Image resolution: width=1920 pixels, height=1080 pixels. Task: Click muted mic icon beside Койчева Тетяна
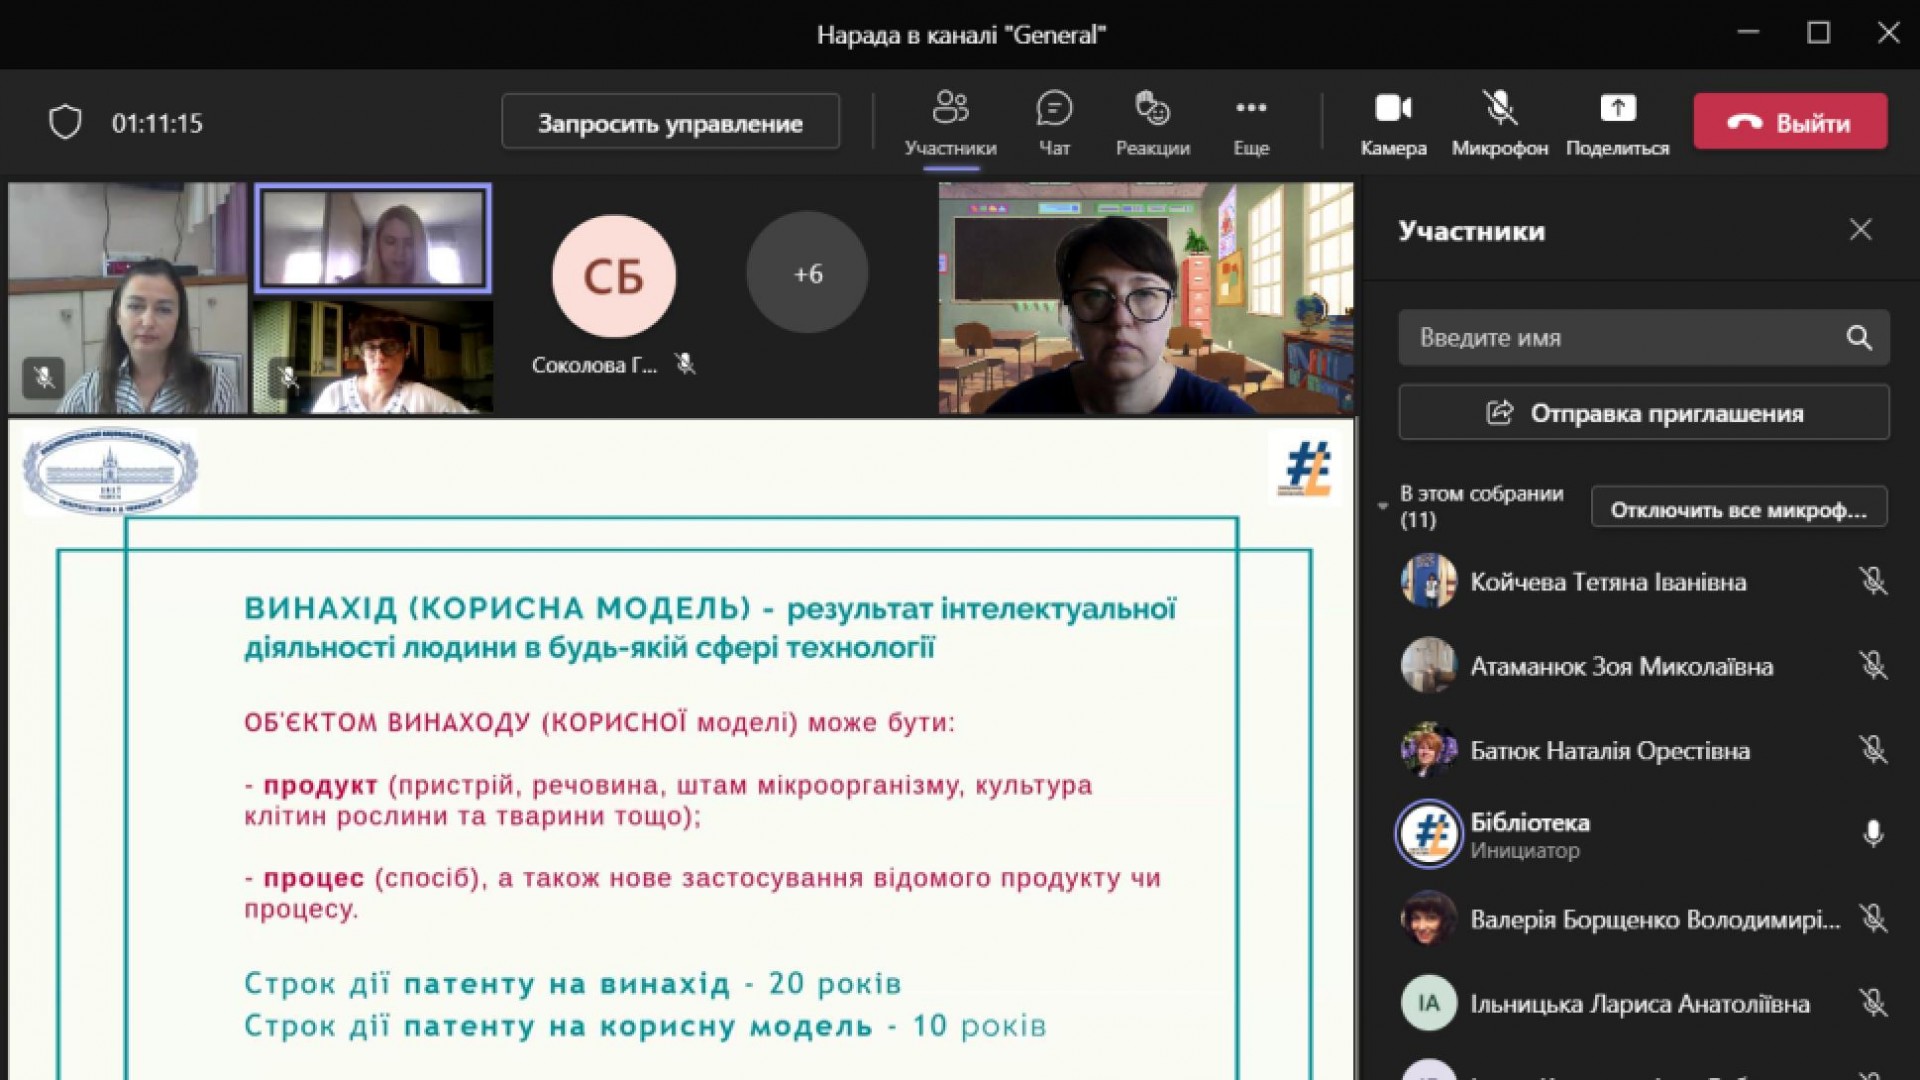[x=1872, y=581]
